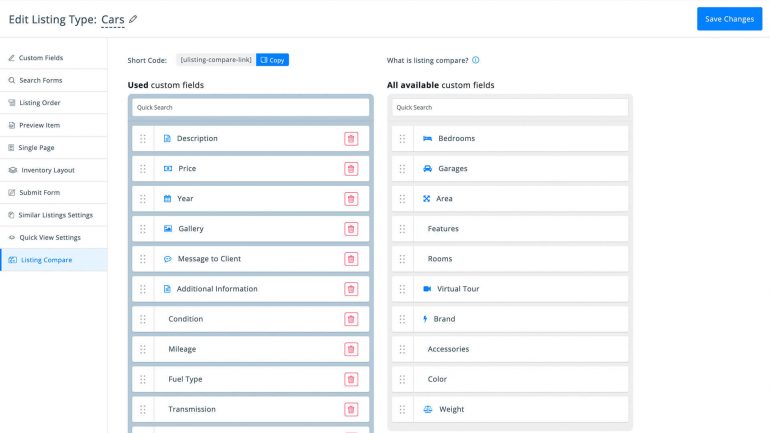Click the bed icon on Bedrooms row
Image resolution: width=770 pixels, height=433 pixels.
pyautogui.click(x=427, y=138)
